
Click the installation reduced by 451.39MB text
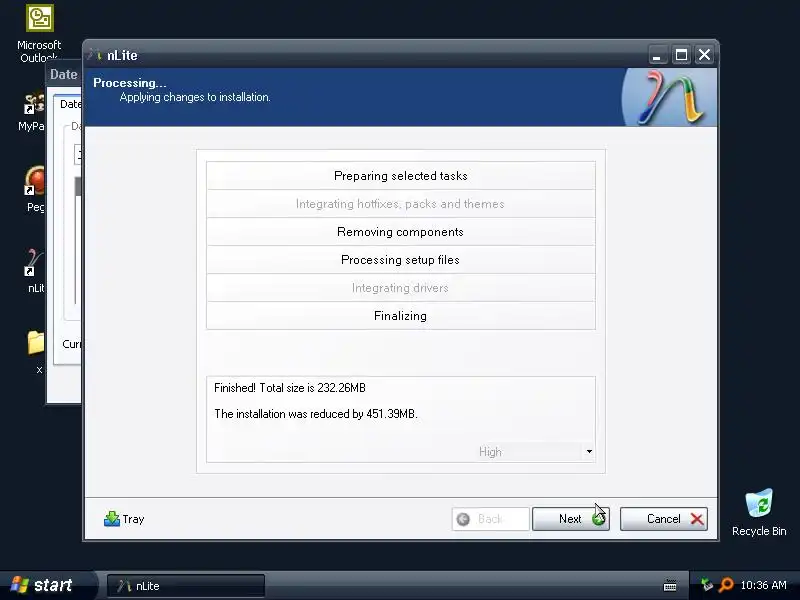(x=316, y=414)
